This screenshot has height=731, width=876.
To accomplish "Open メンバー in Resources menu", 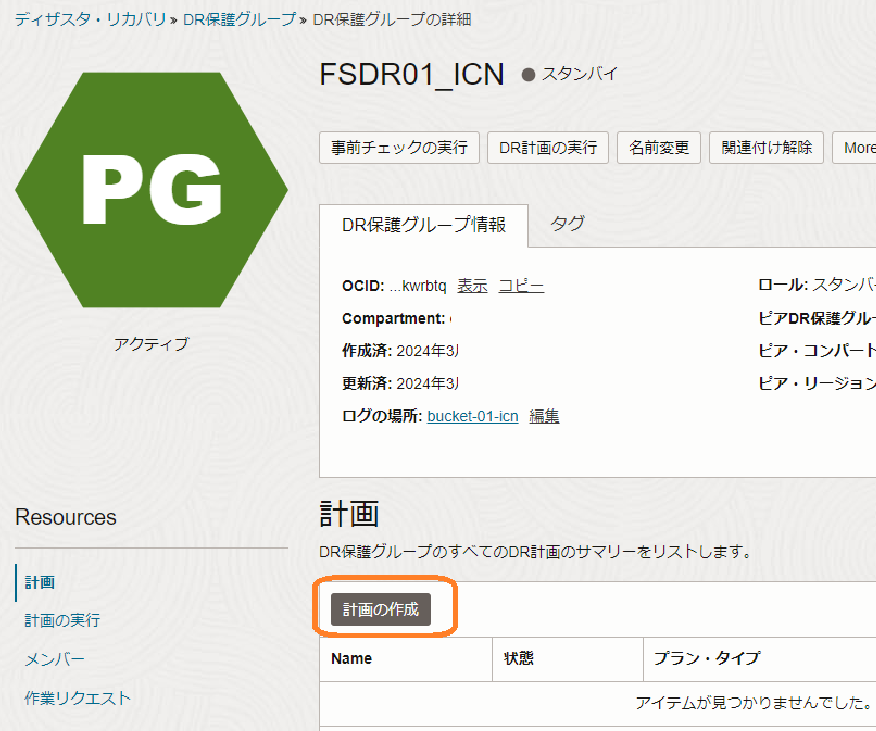I will pos(55,659).
